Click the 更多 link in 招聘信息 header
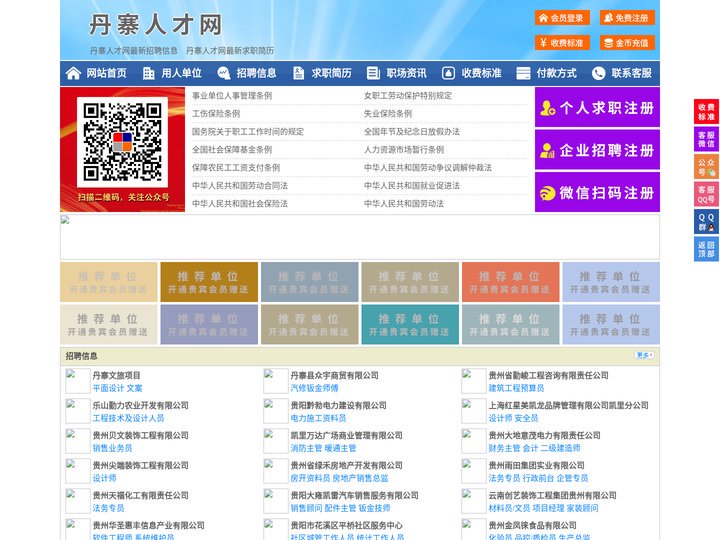 (644, 355)
